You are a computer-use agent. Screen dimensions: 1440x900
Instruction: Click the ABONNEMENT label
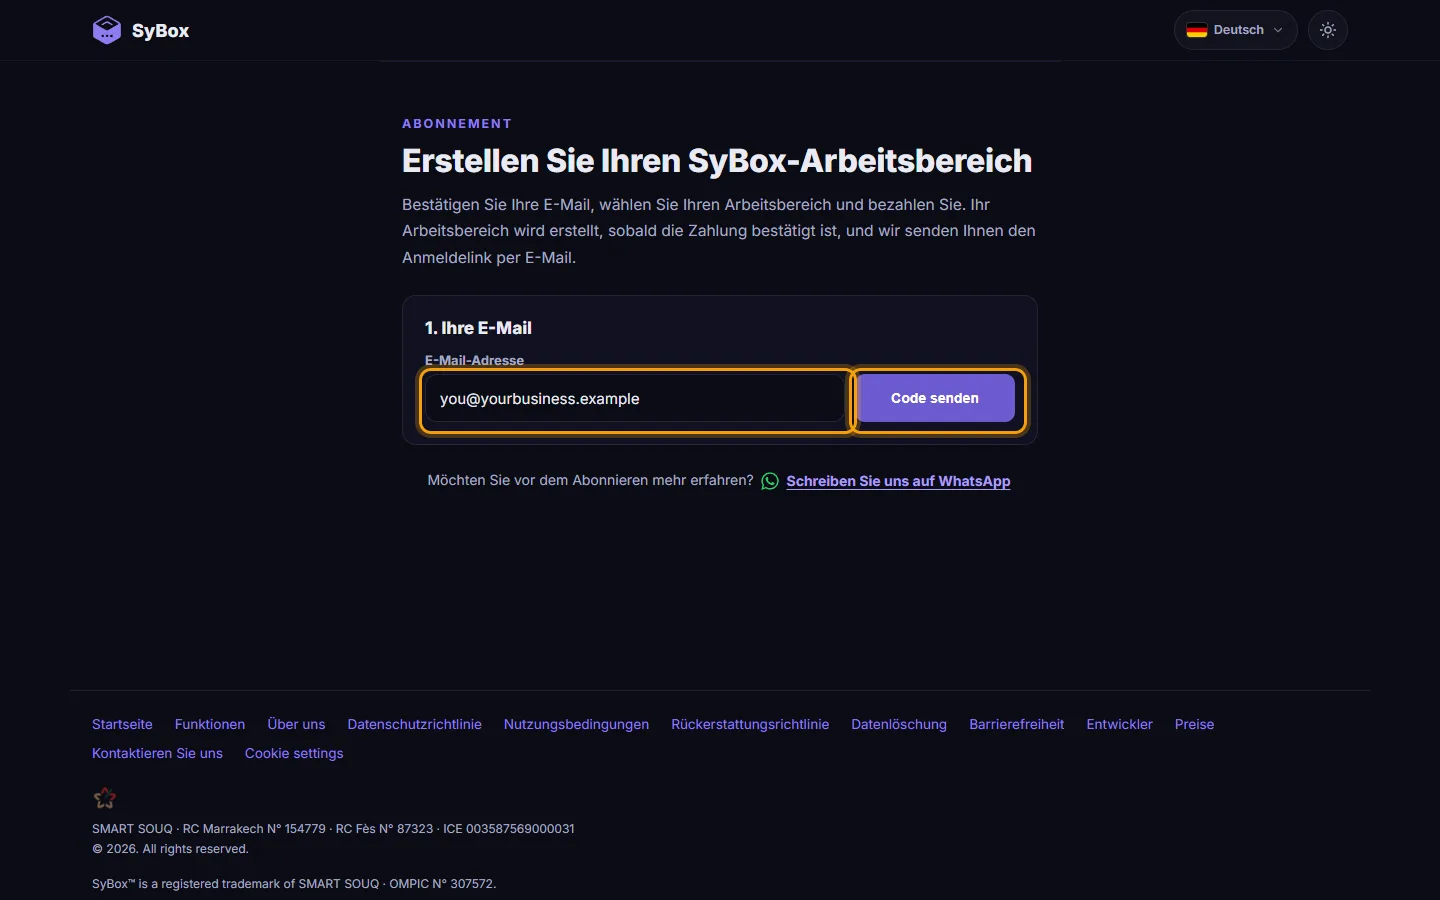tap(457, 124)
